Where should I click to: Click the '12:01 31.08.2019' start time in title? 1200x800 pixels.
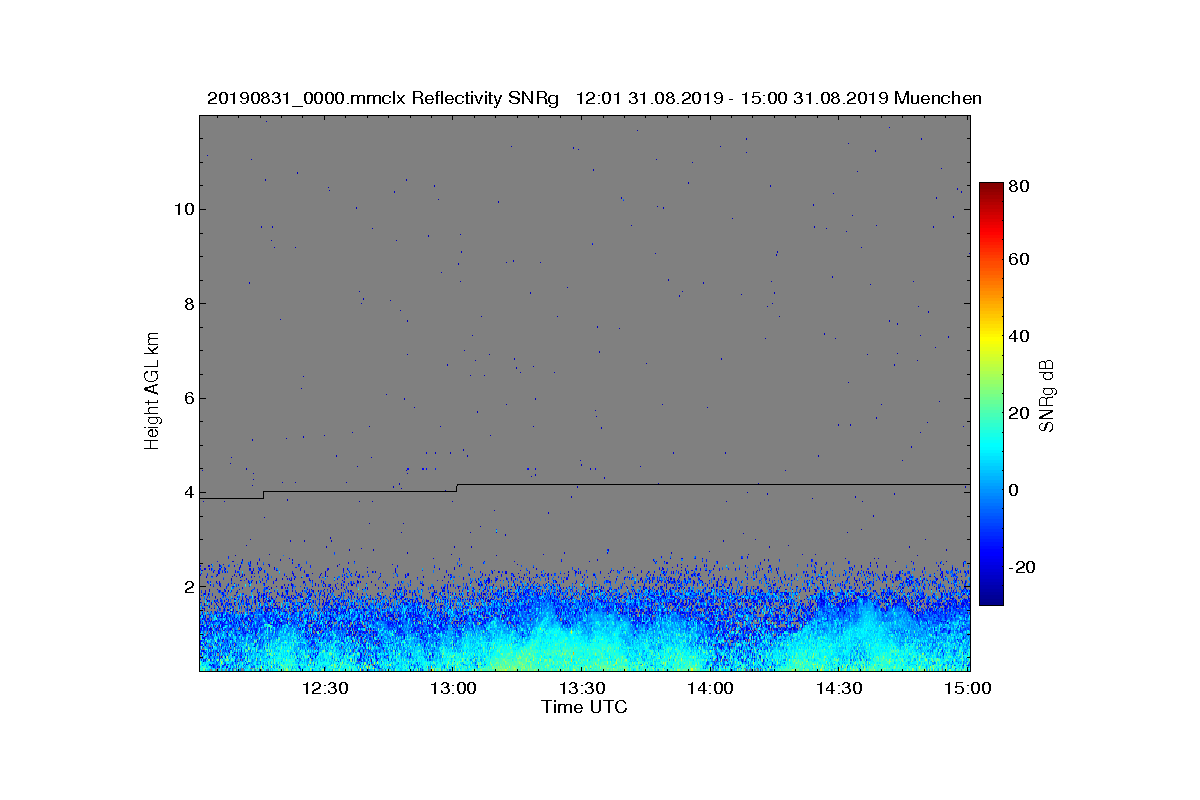650,98
